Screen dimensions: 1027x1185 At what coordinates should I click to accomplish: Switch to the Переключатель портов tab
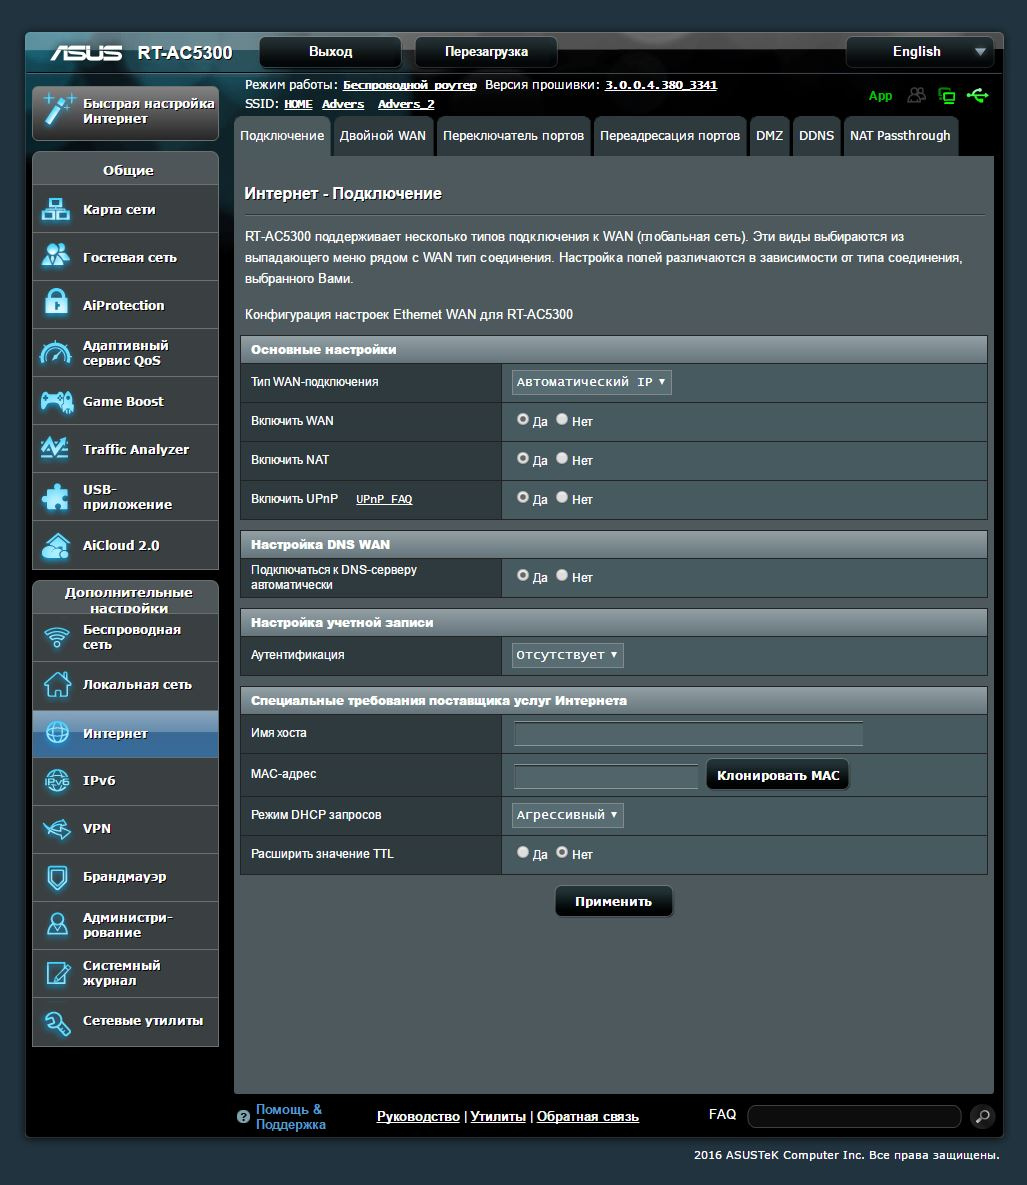513,136
